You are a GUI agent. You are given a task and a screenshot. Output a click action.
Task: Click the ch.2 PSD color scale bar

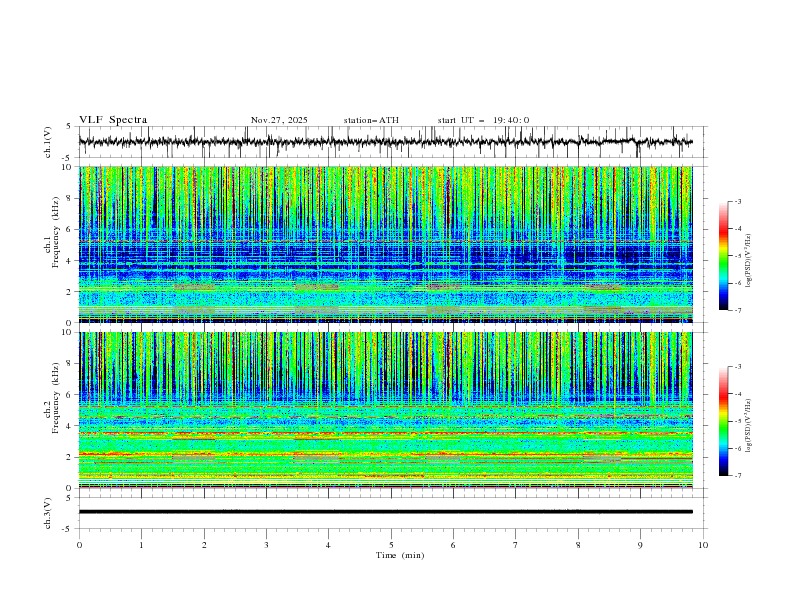(x=724, y=421)
